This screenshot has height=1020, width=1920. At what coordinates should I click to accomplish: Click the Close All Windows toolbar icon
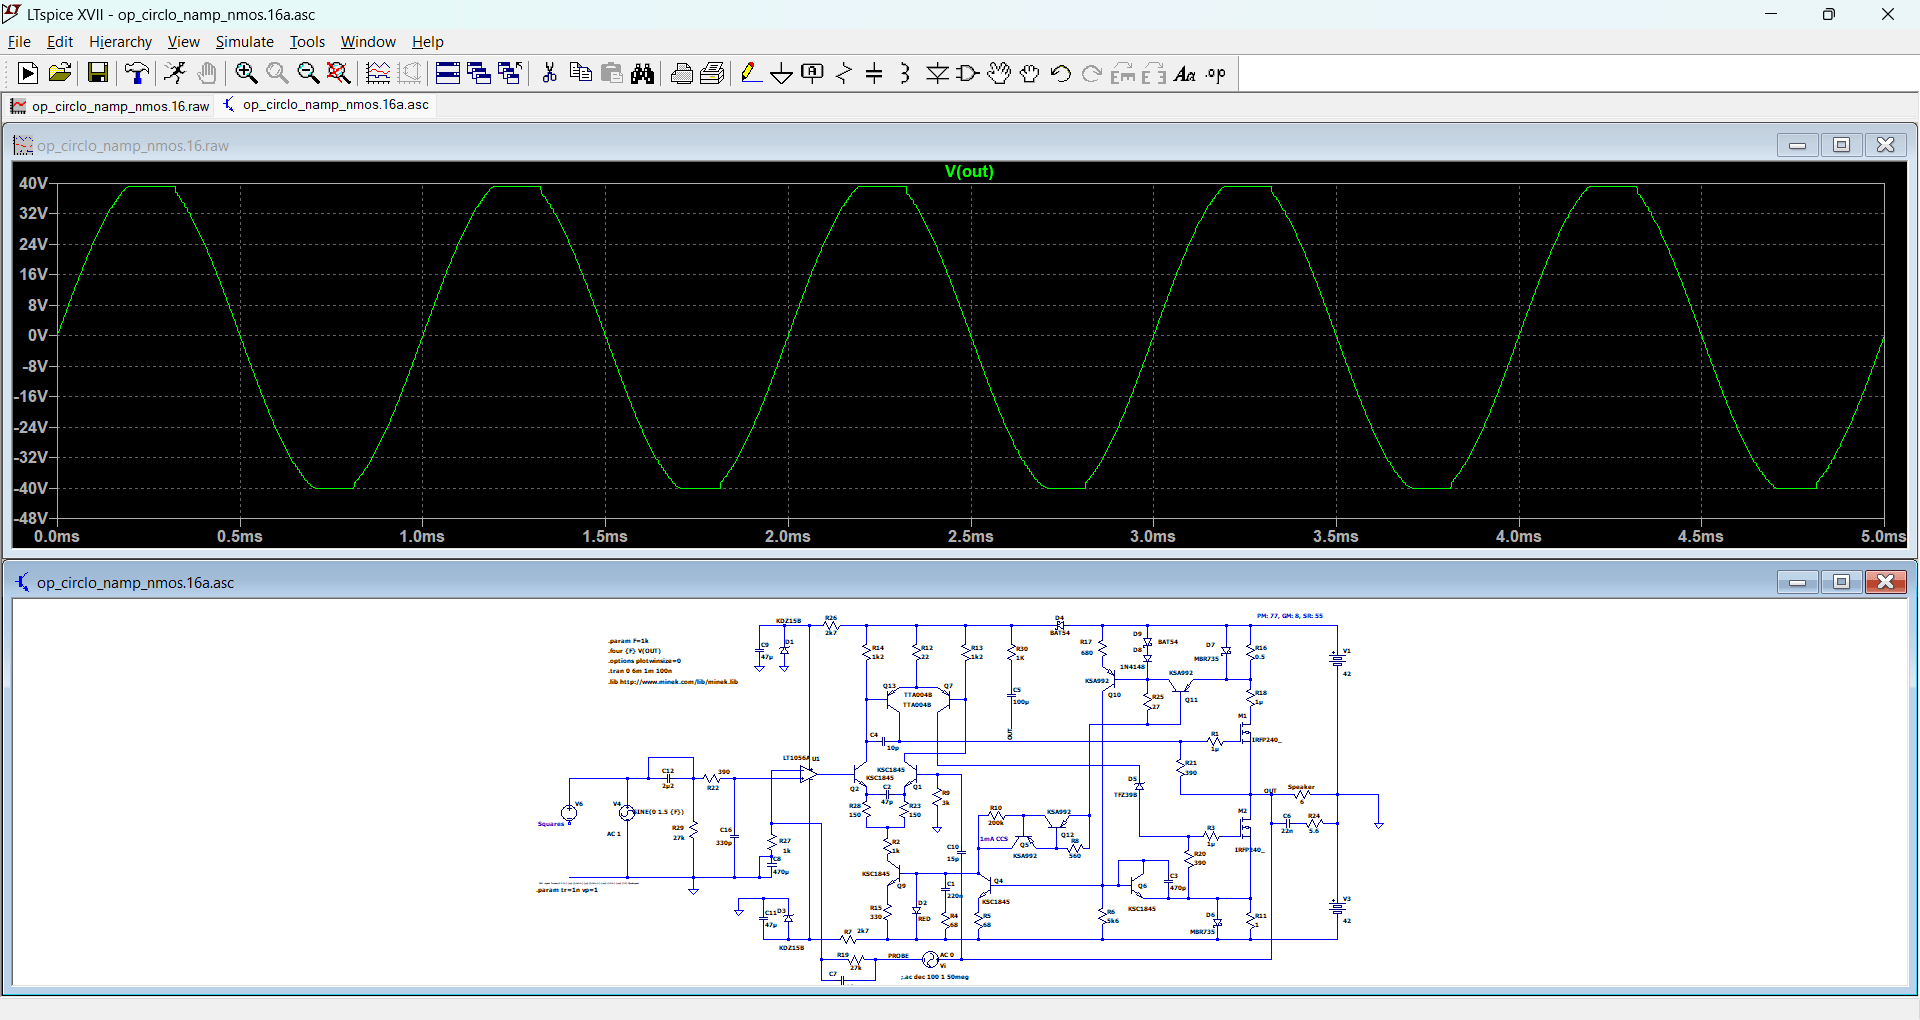pos(510,73)
